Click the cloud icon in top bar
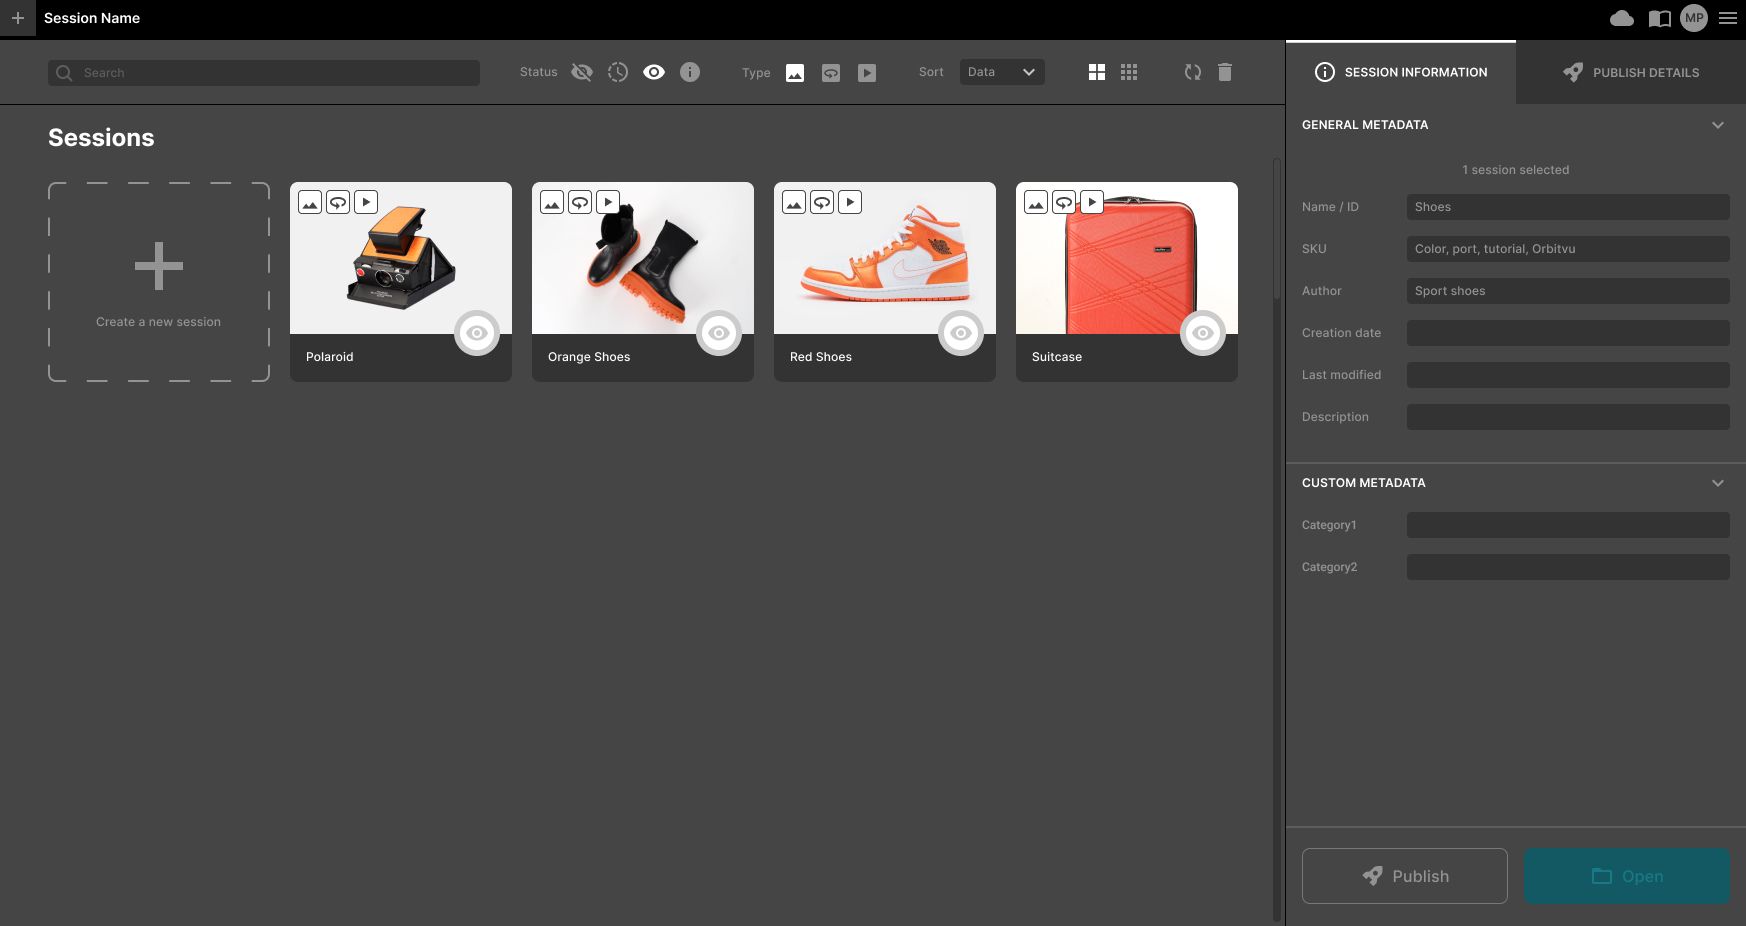This screenshot has width=1746, height=926. pos(1622,18)
